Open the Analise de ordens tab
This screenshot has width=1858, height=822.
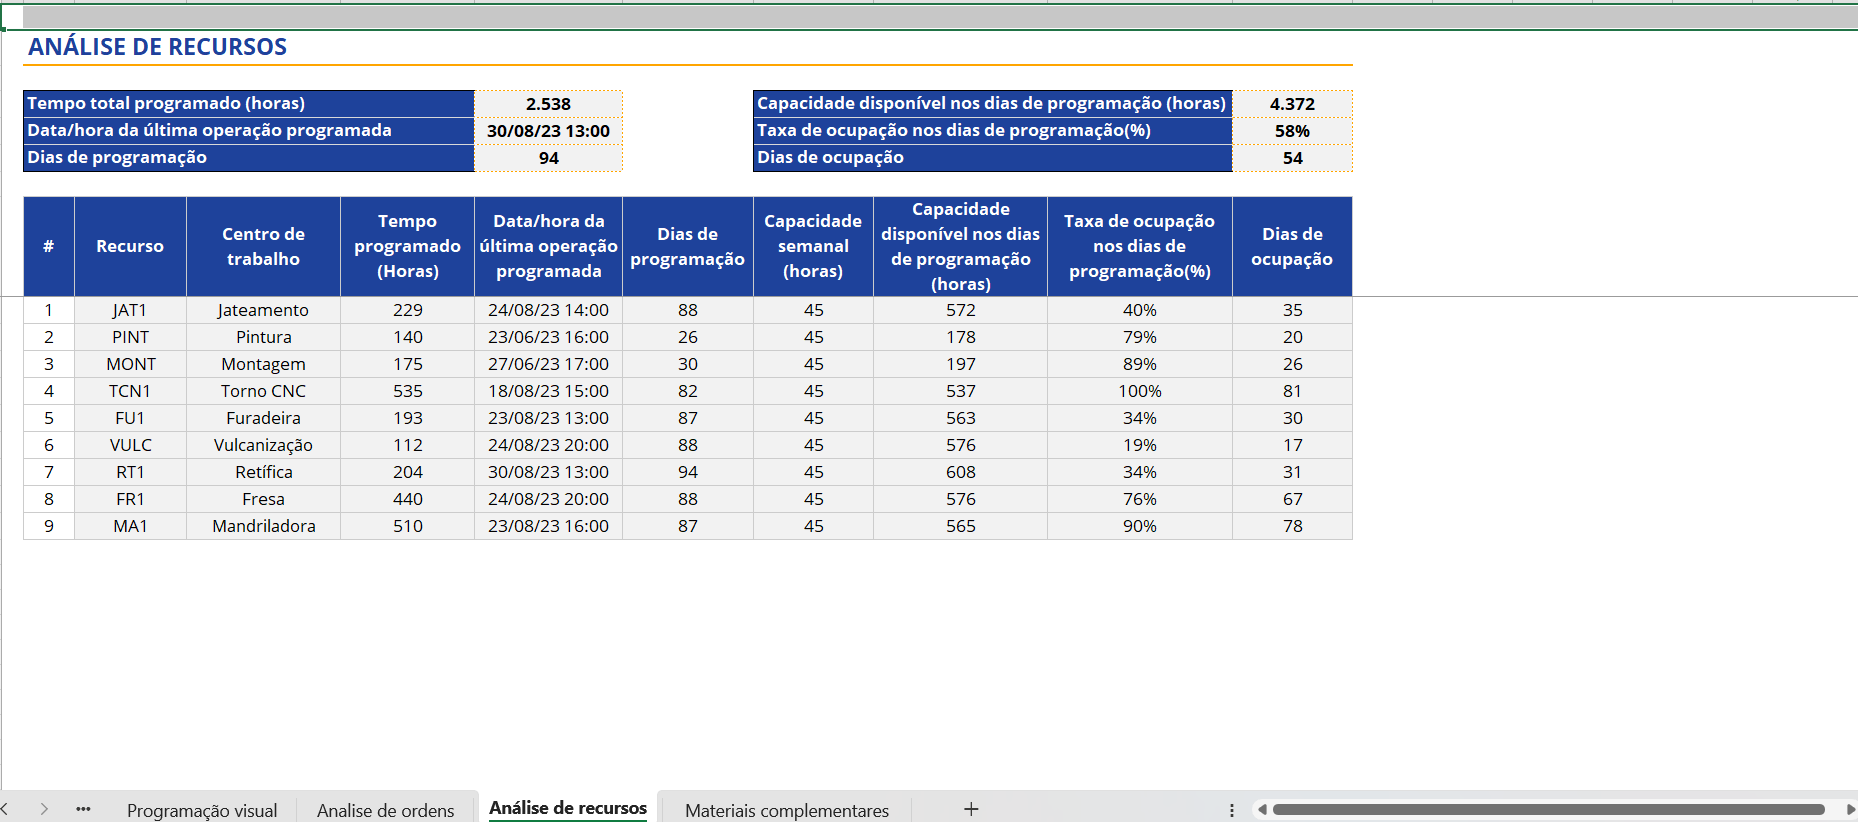click(385, 810)
